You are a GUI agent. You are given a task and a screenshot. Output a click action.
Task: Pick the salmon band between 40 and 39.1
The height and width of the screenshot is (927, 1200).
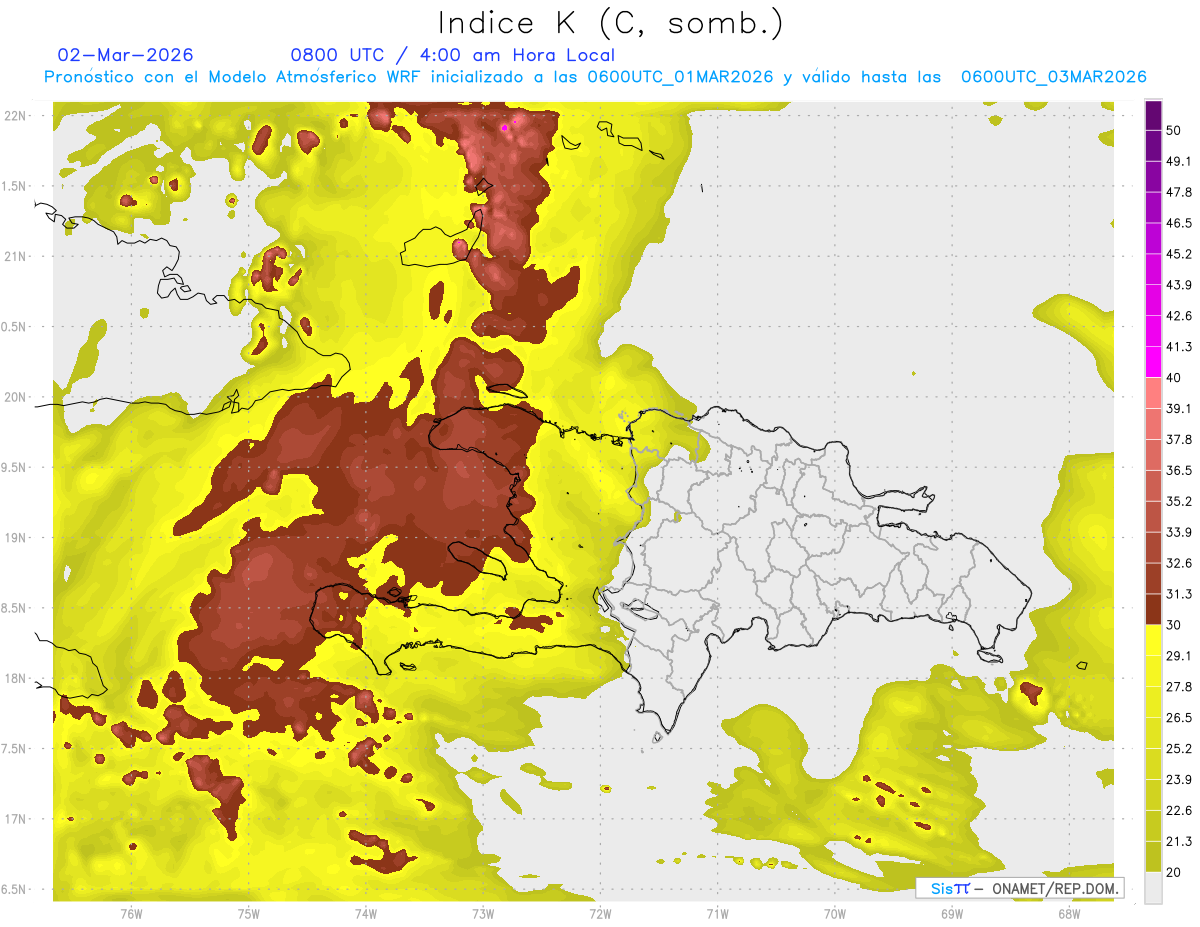click(x=1153, y=391)
